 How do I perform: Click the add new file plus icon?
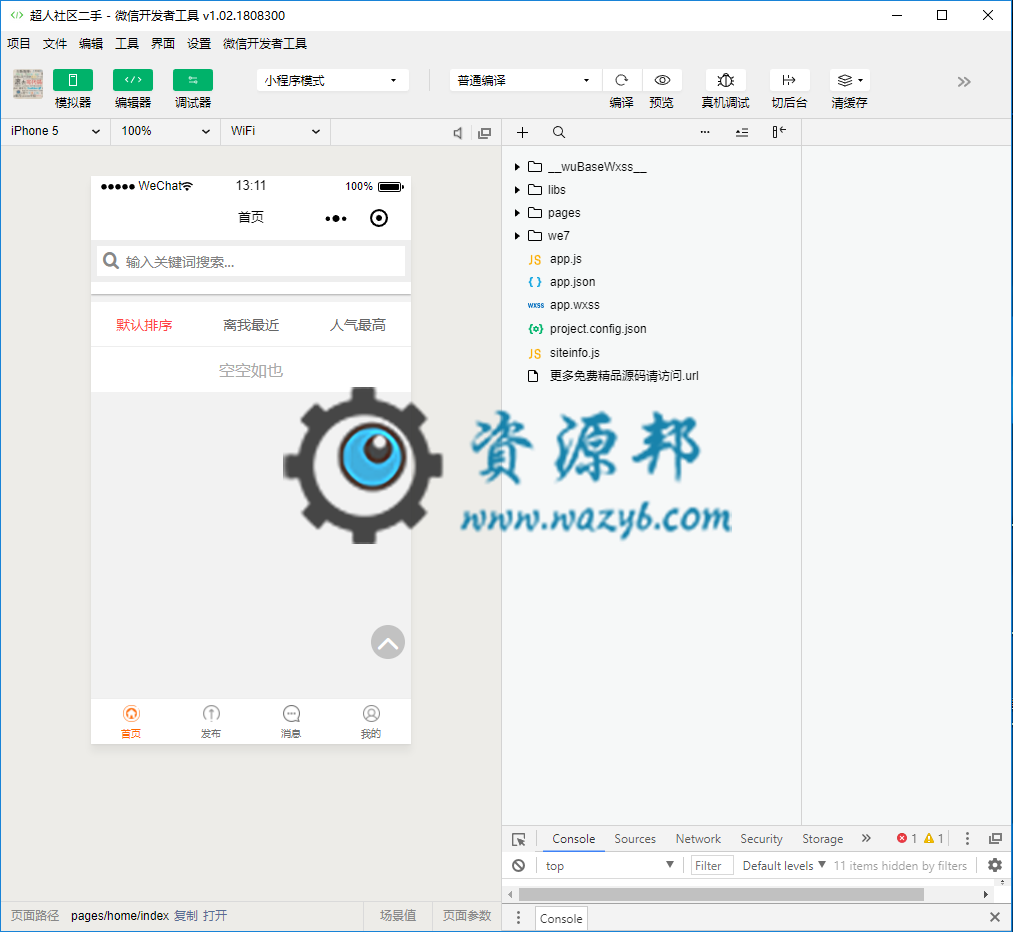point(523,132)
